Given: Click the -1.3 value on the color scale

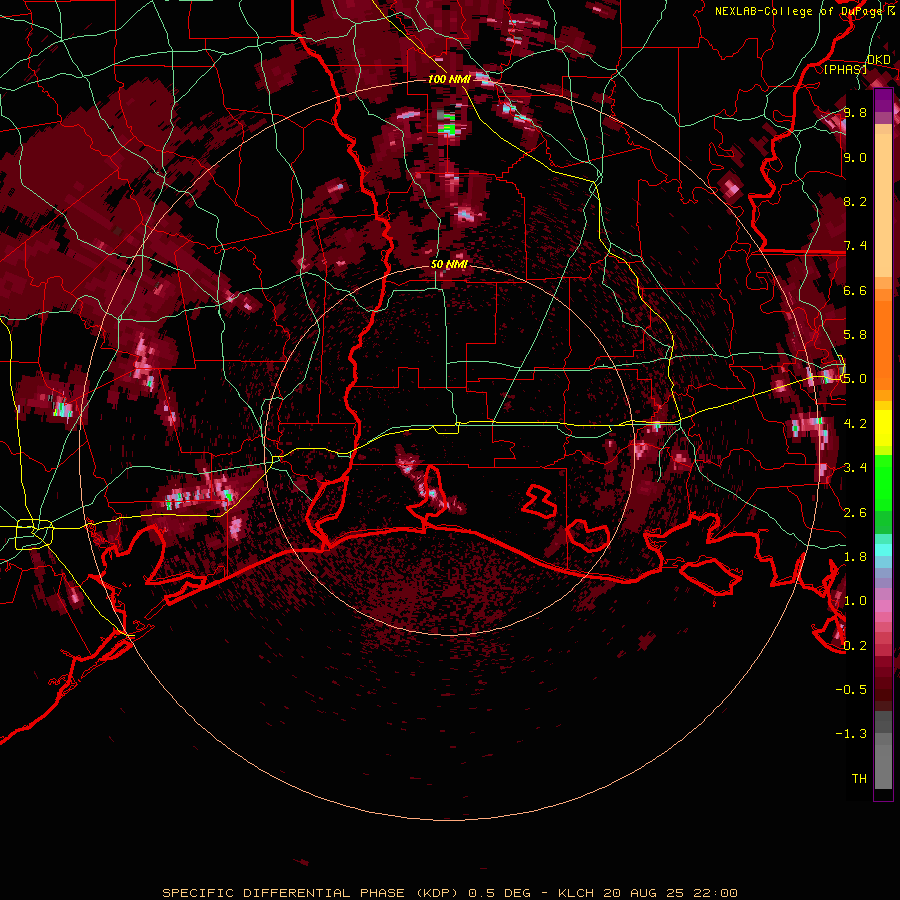Looking at the screenshot, I should (851, 734).
